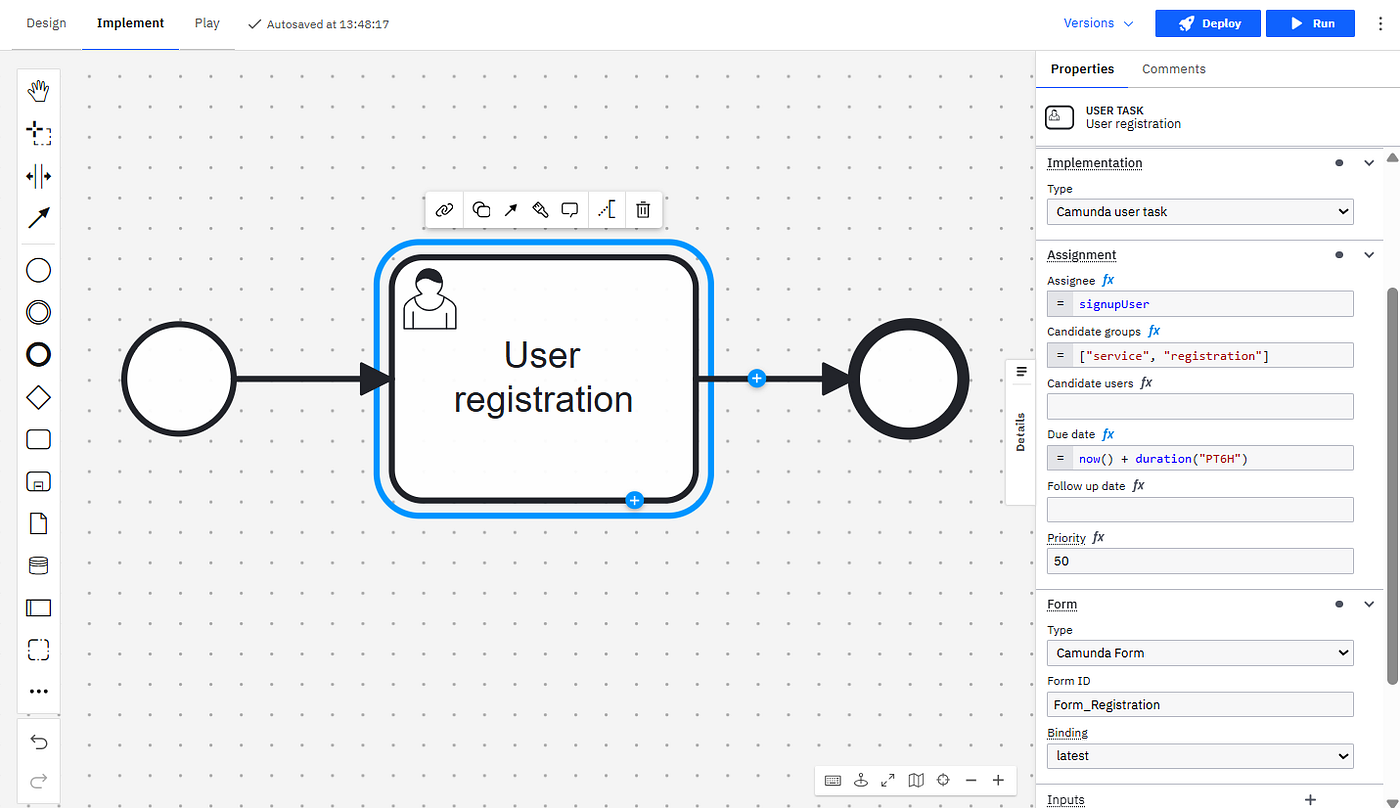Open the Versions dropdown
The height and width of the screenshot is (808, 1400).
[1098, 23]
